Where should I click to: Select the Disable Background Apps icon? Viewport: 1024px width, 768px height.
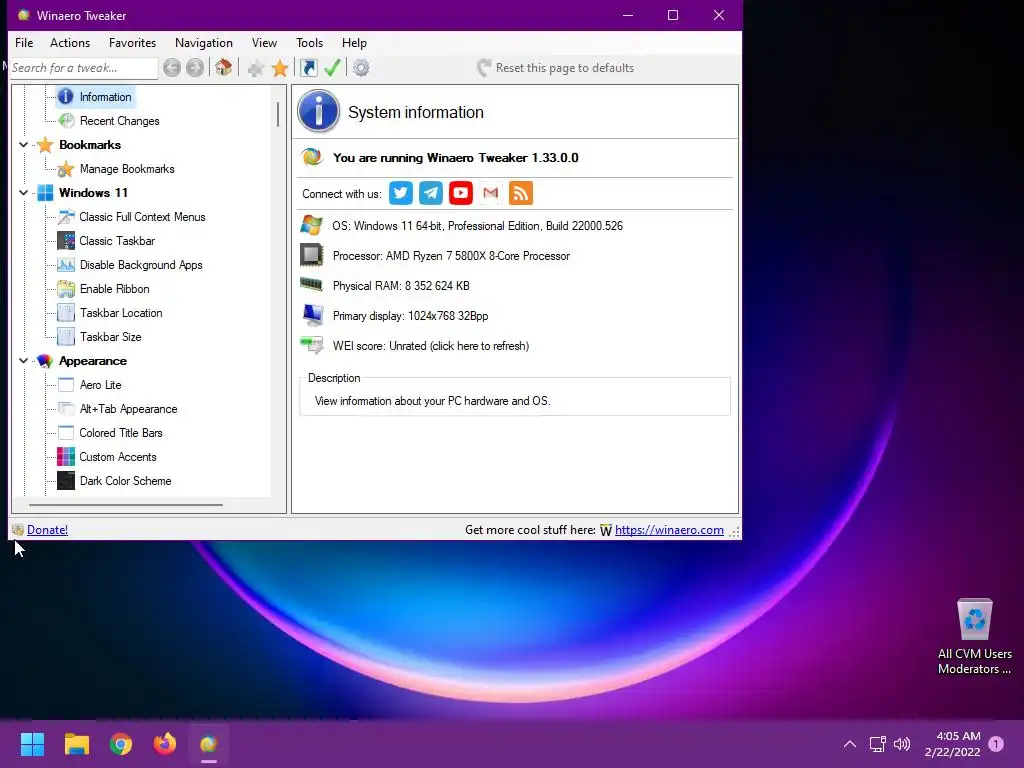click(x=66, y=265)
